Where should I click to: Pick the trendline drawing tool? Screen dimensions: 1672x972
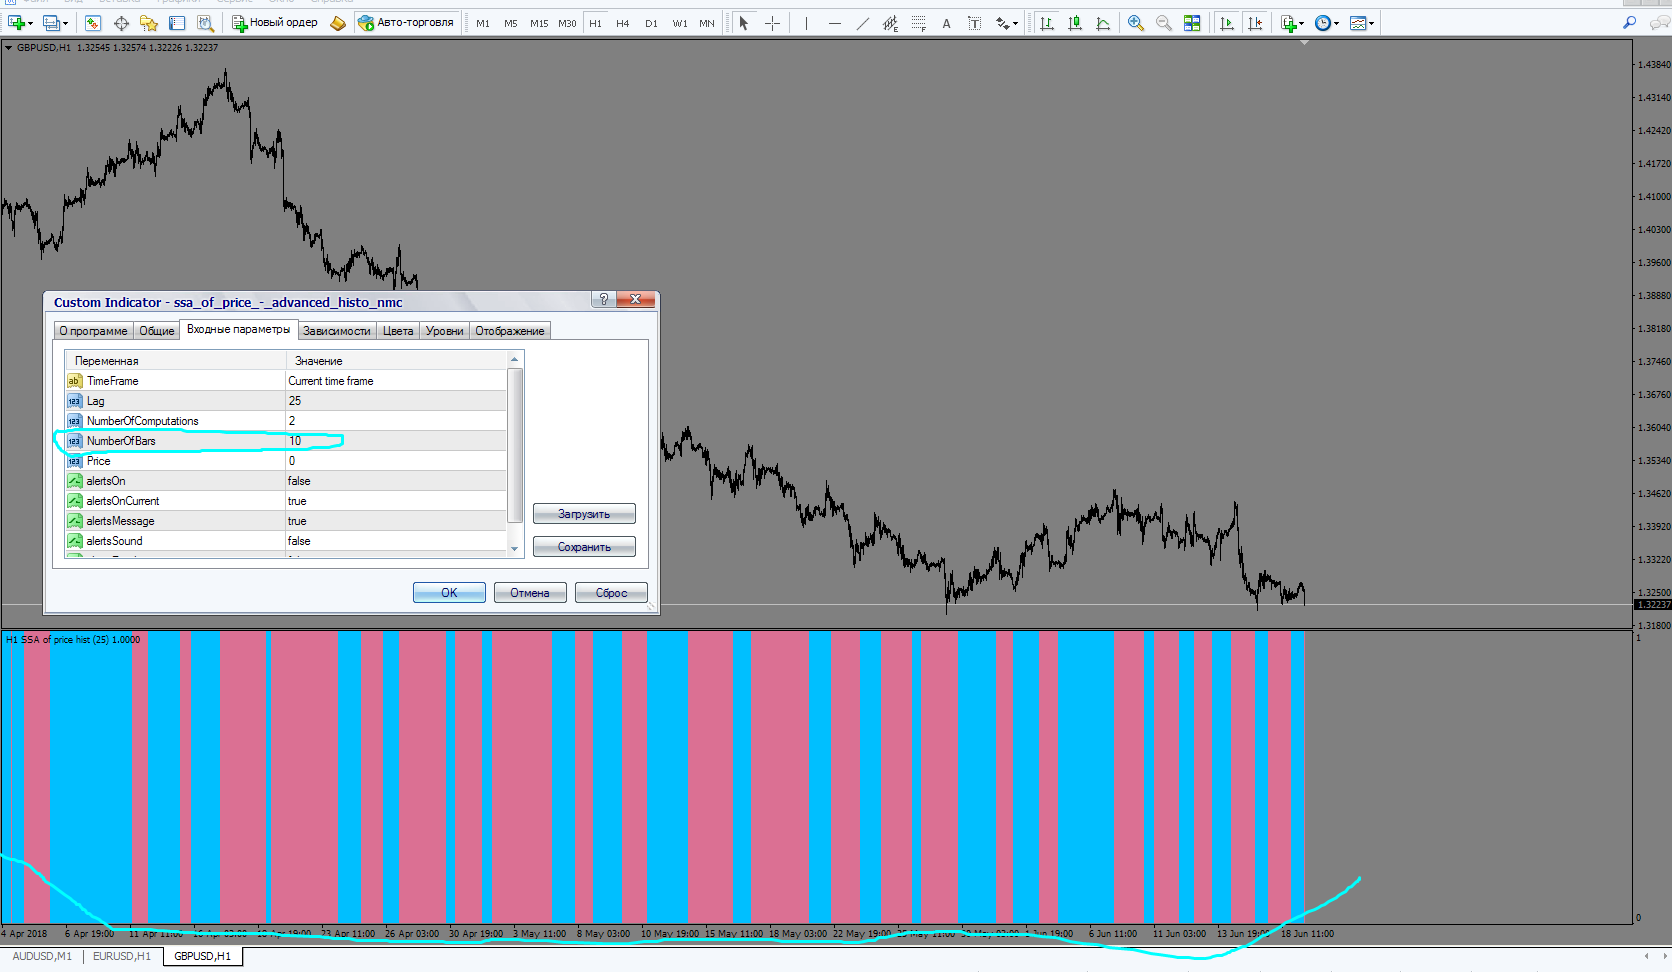[x=863, y=23]
